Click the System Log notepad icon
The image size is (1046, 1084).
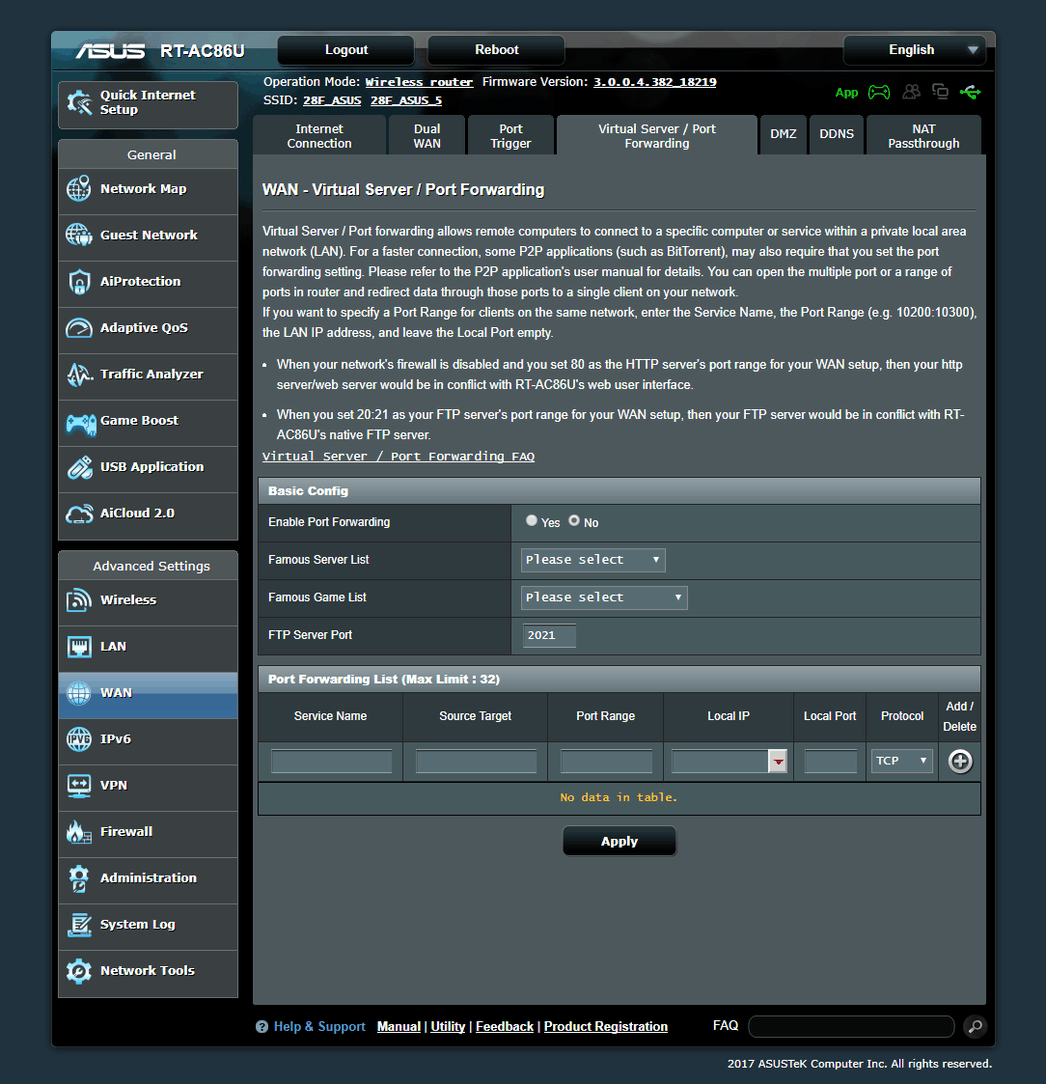click(x=79, y=925)
